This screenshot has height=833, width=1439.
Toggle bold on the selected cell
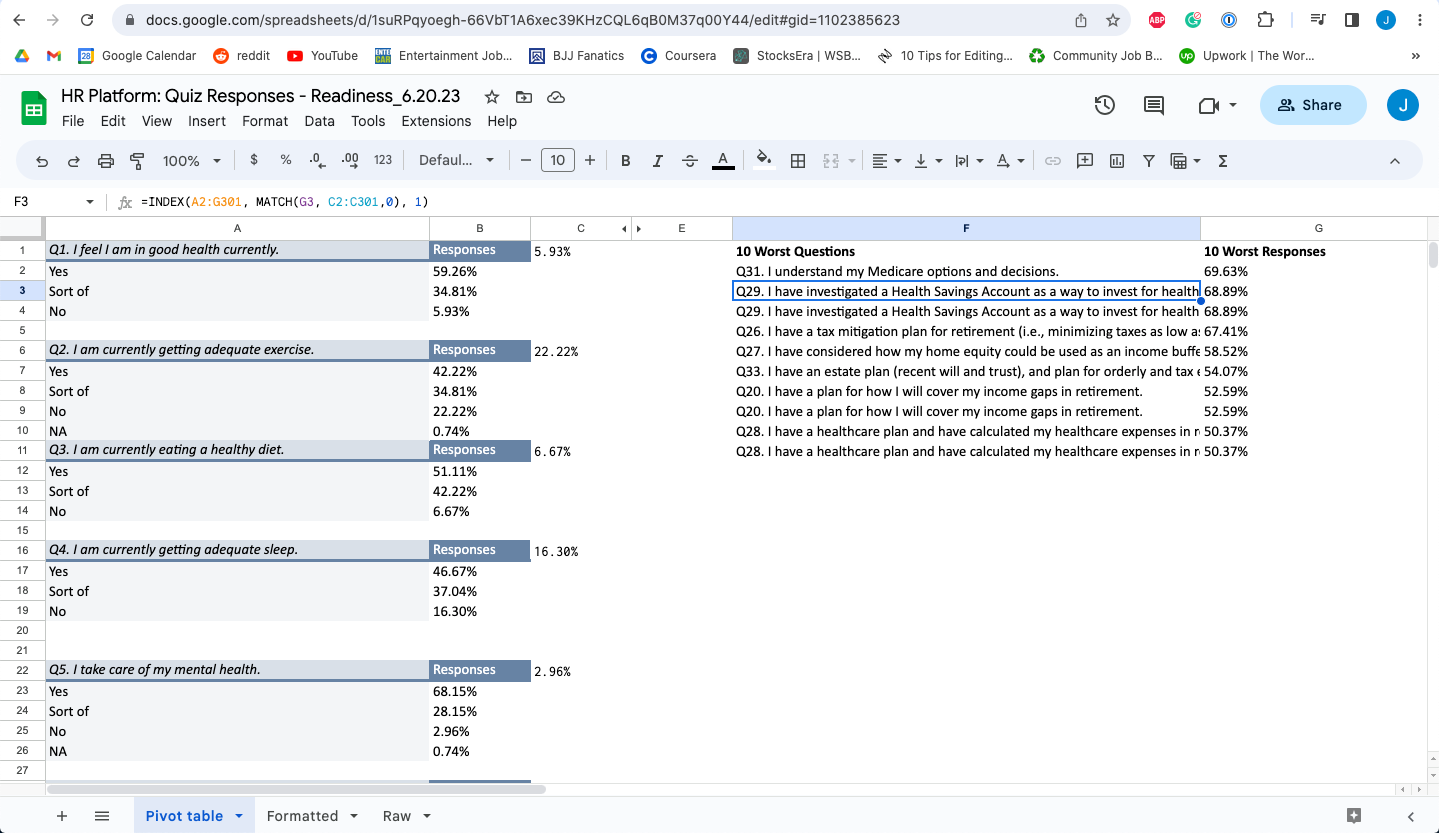624,160
